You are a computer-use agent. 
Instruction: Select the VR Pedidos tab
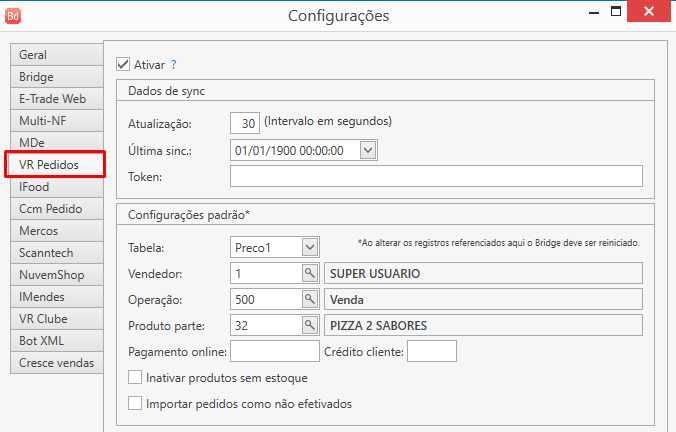click(x=55, y=164)
